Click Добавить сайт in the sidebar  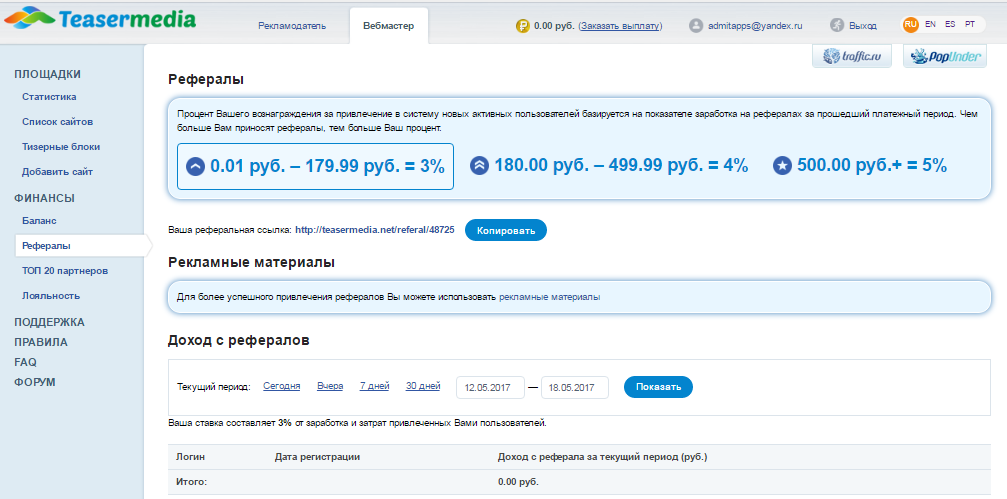[57, 171]
